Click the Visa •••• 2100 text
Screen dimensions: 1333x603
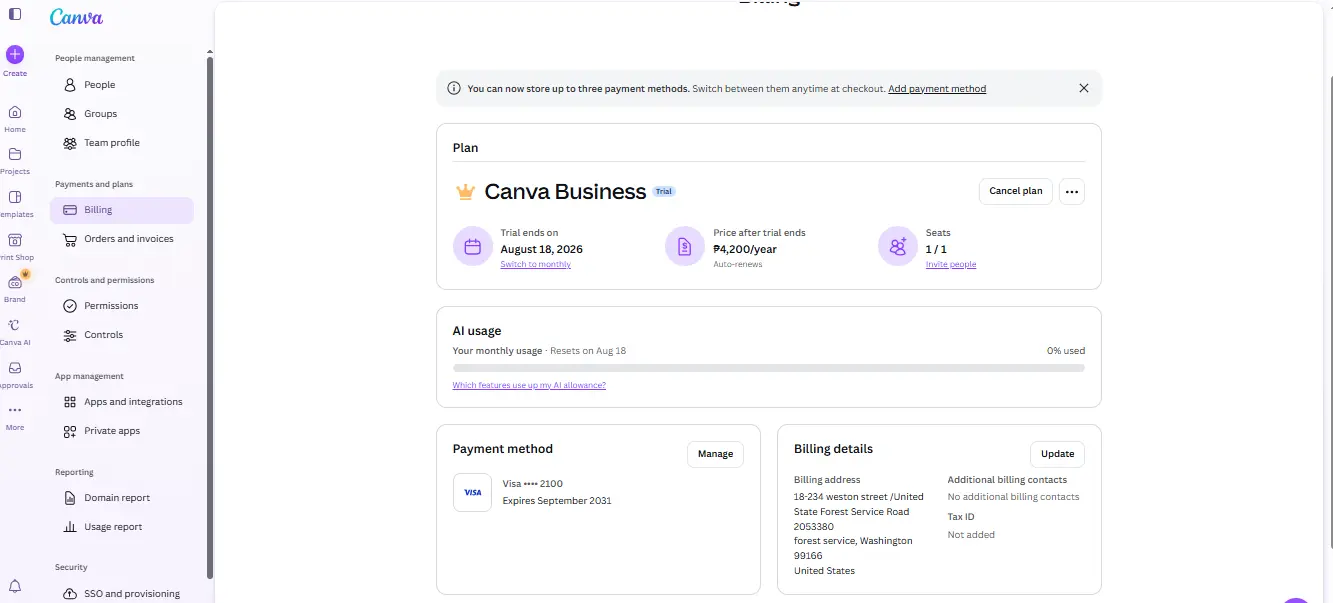tap(533, 484)
